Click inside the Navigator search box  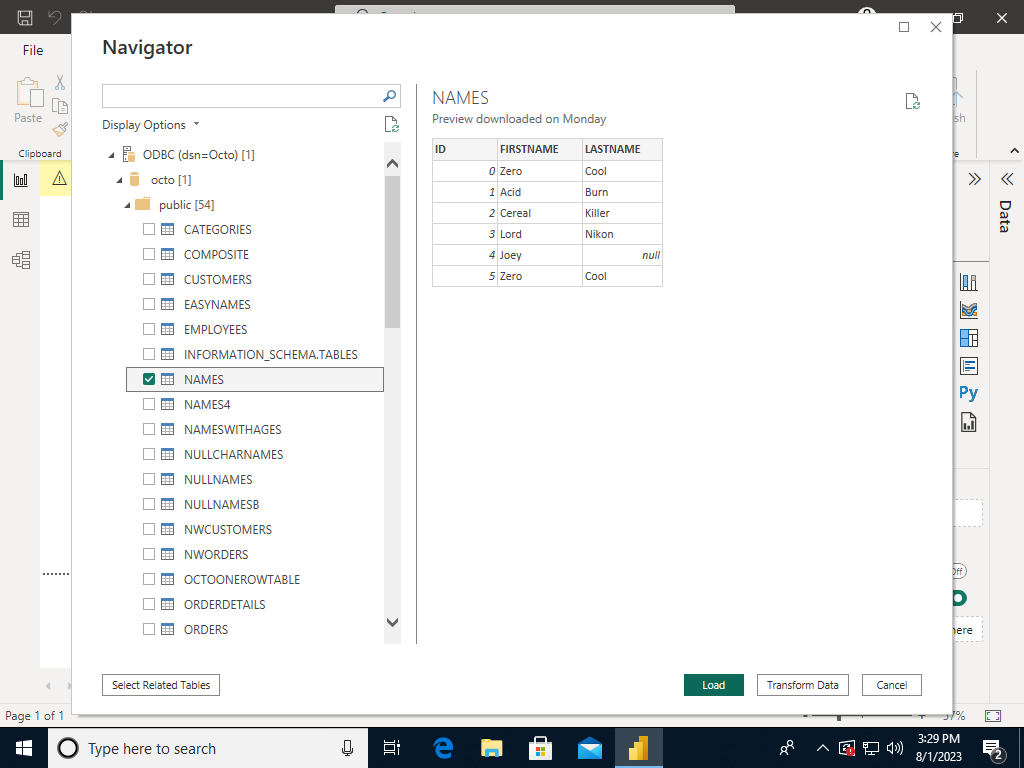coord(240,96)
